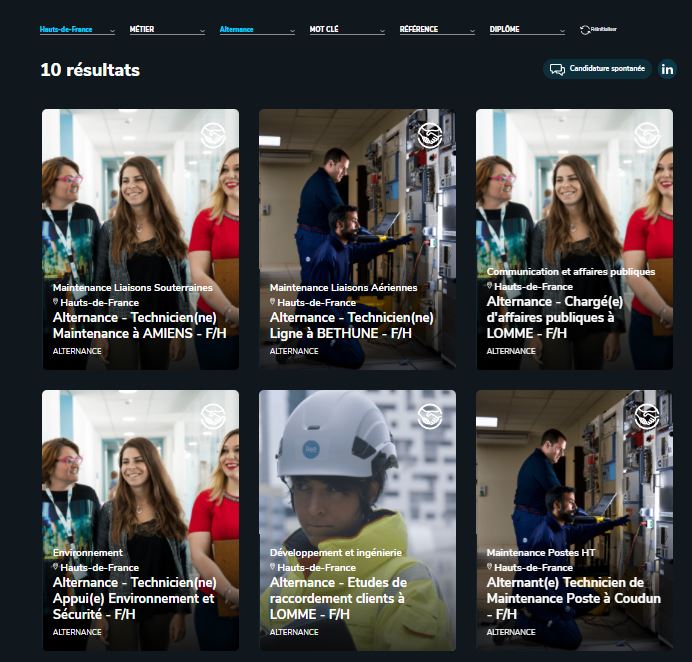The height and width of the screenshot is (662, 692).
Task: Click location pin on raccordement clients card
Action: tap(273, 567)
